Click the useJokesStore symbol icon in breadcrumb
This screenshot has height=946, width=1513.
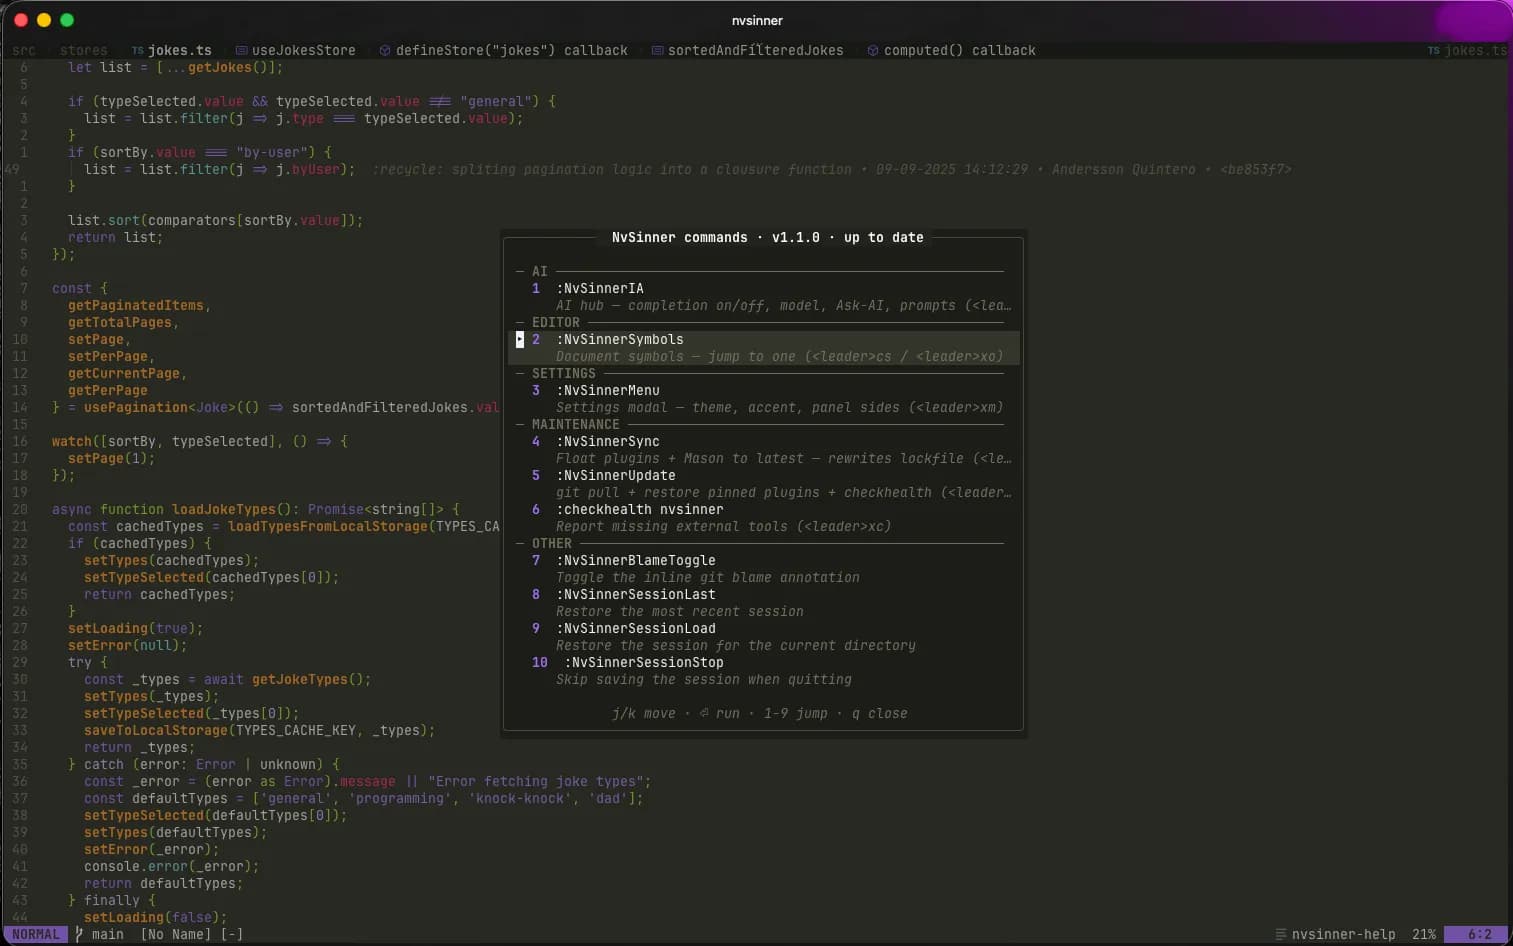point(241,50)
